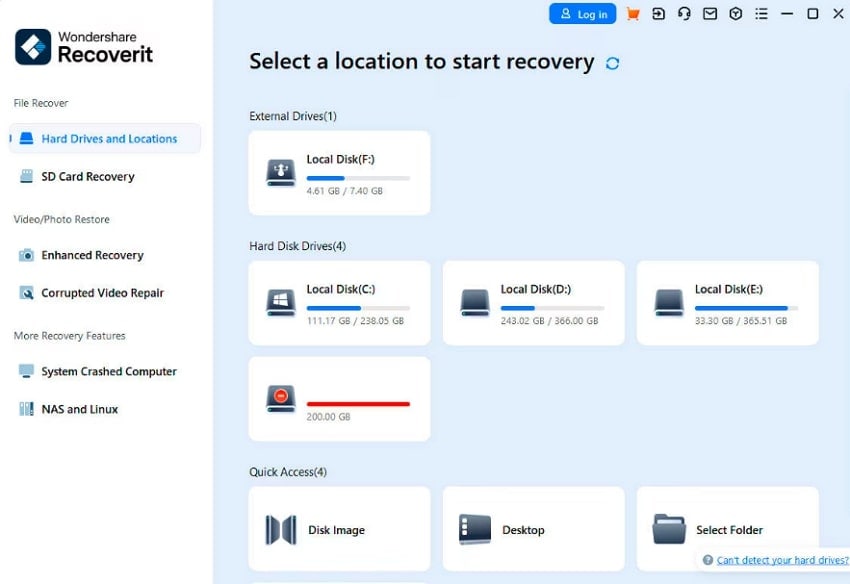
Task: Open the settings gear icon
Action: click(734, 14)
